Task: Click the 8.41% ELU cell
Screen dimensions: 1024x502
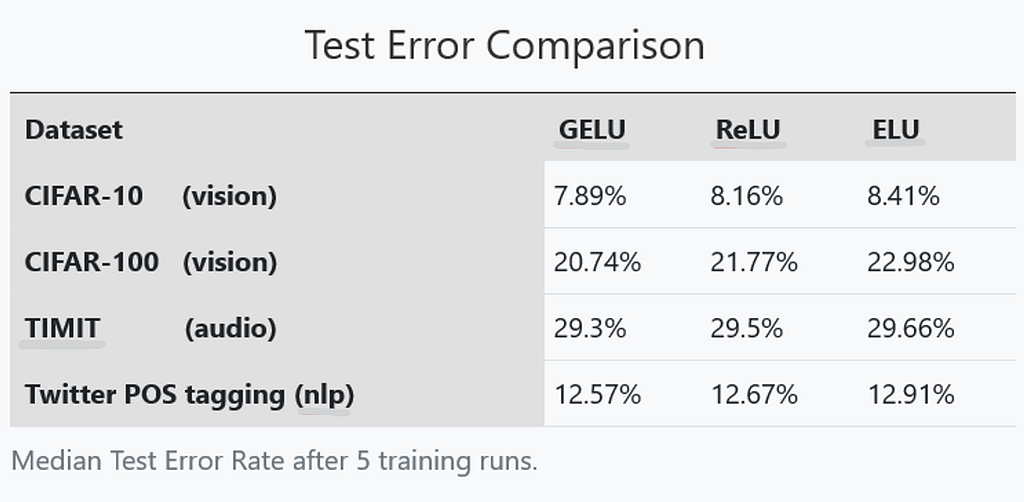Action: (903, 196)
